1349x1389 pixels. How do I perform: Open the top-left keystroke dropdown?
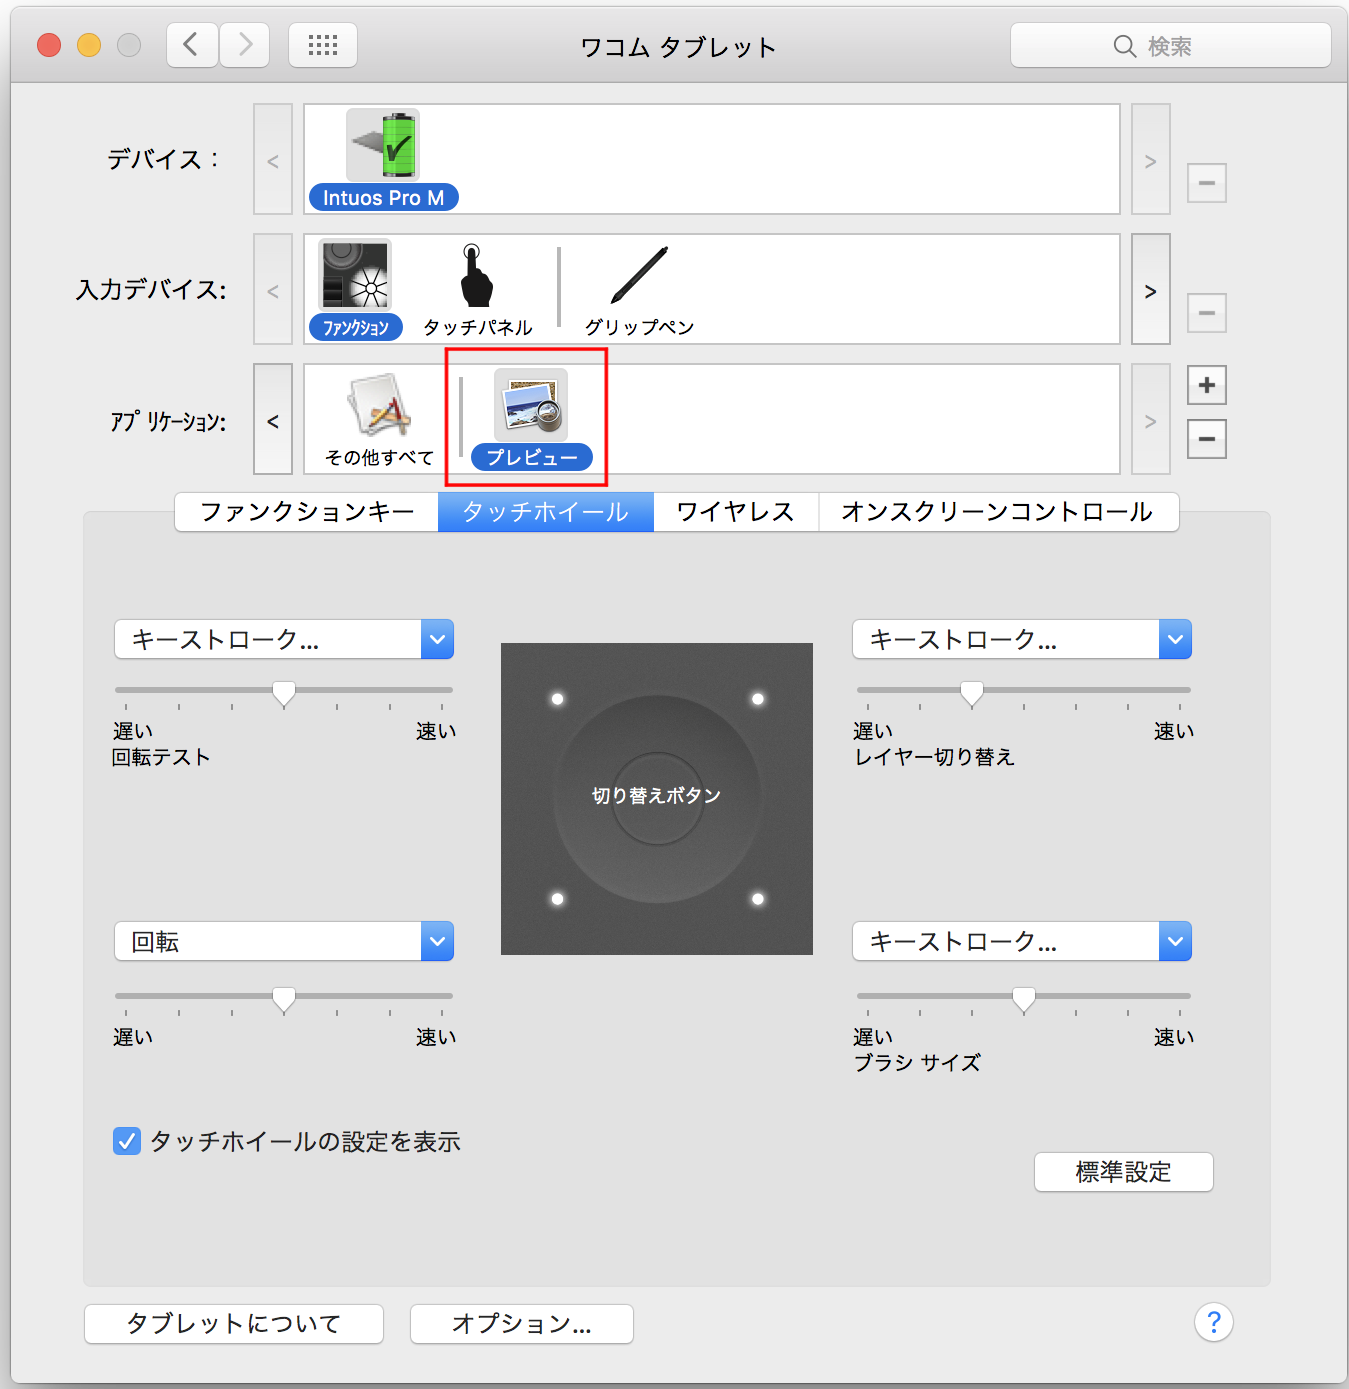(284, 640)
